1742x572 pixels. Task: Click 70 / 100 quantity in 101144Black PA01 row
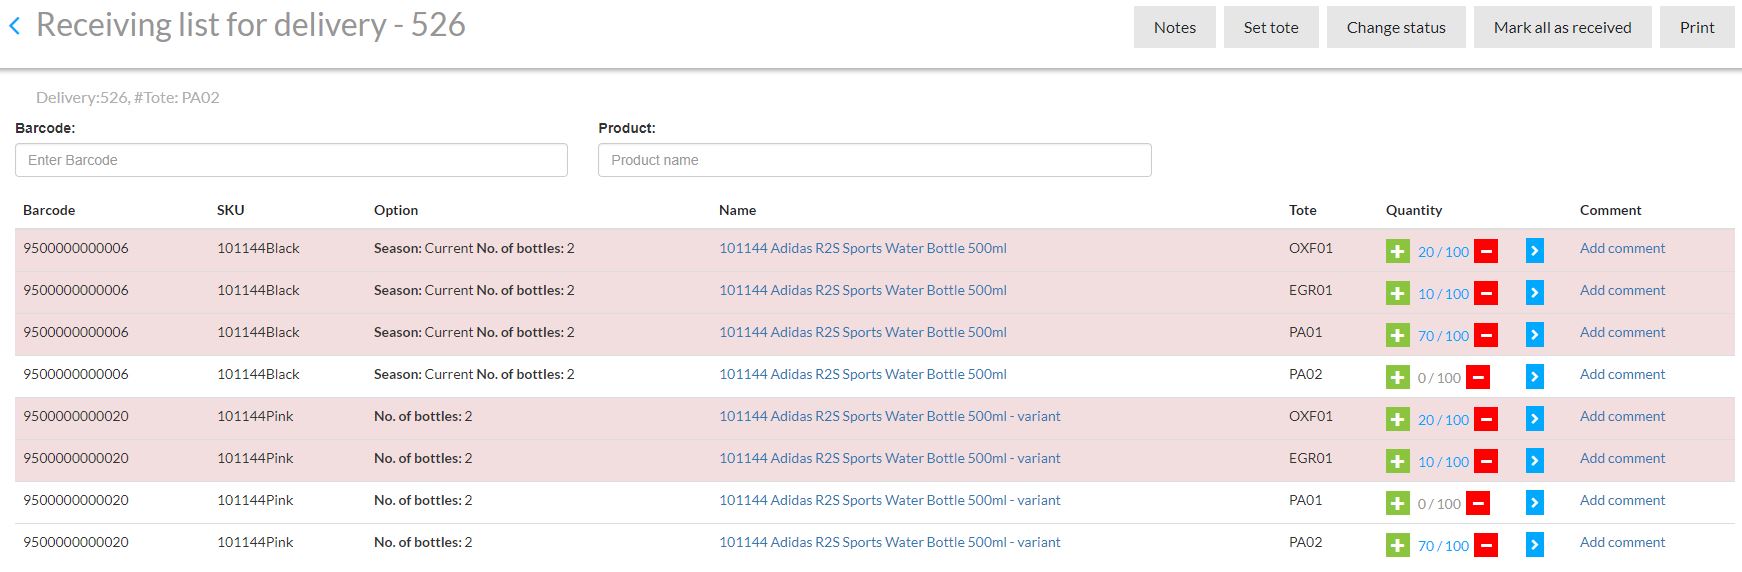tap(1442, 336)
